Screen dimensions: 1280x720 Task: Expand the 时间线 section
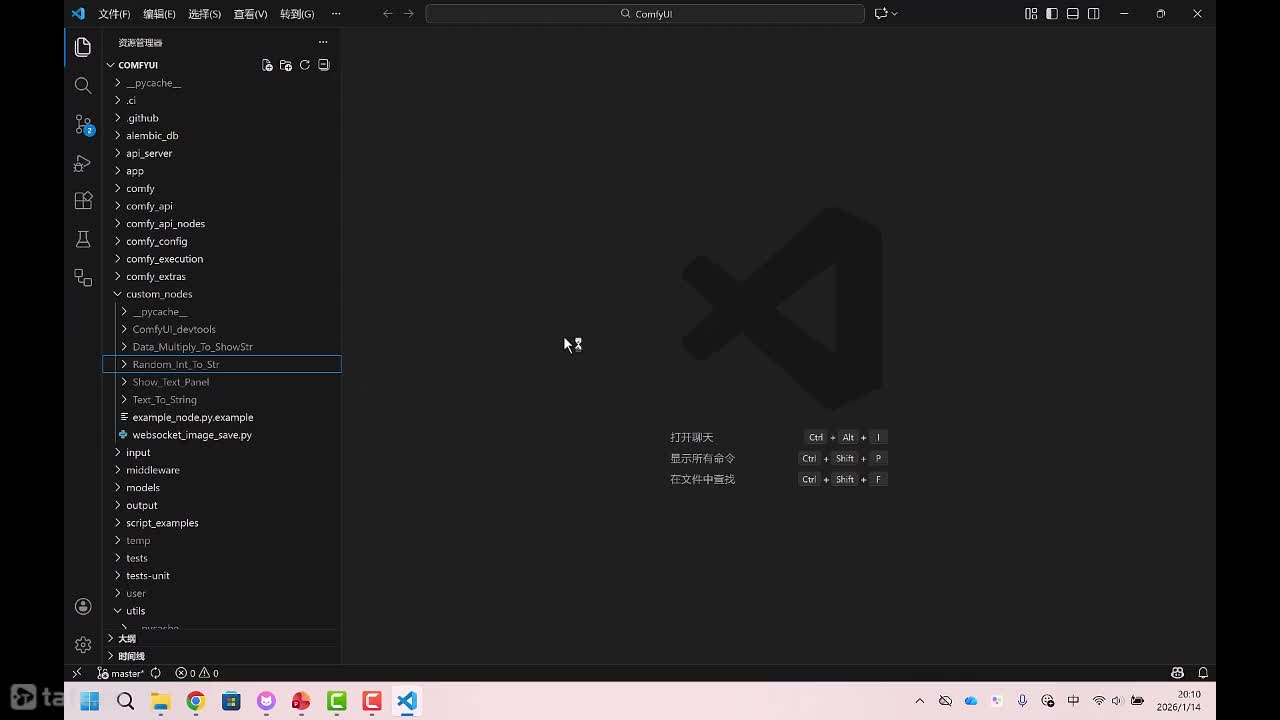coord(131,656)
